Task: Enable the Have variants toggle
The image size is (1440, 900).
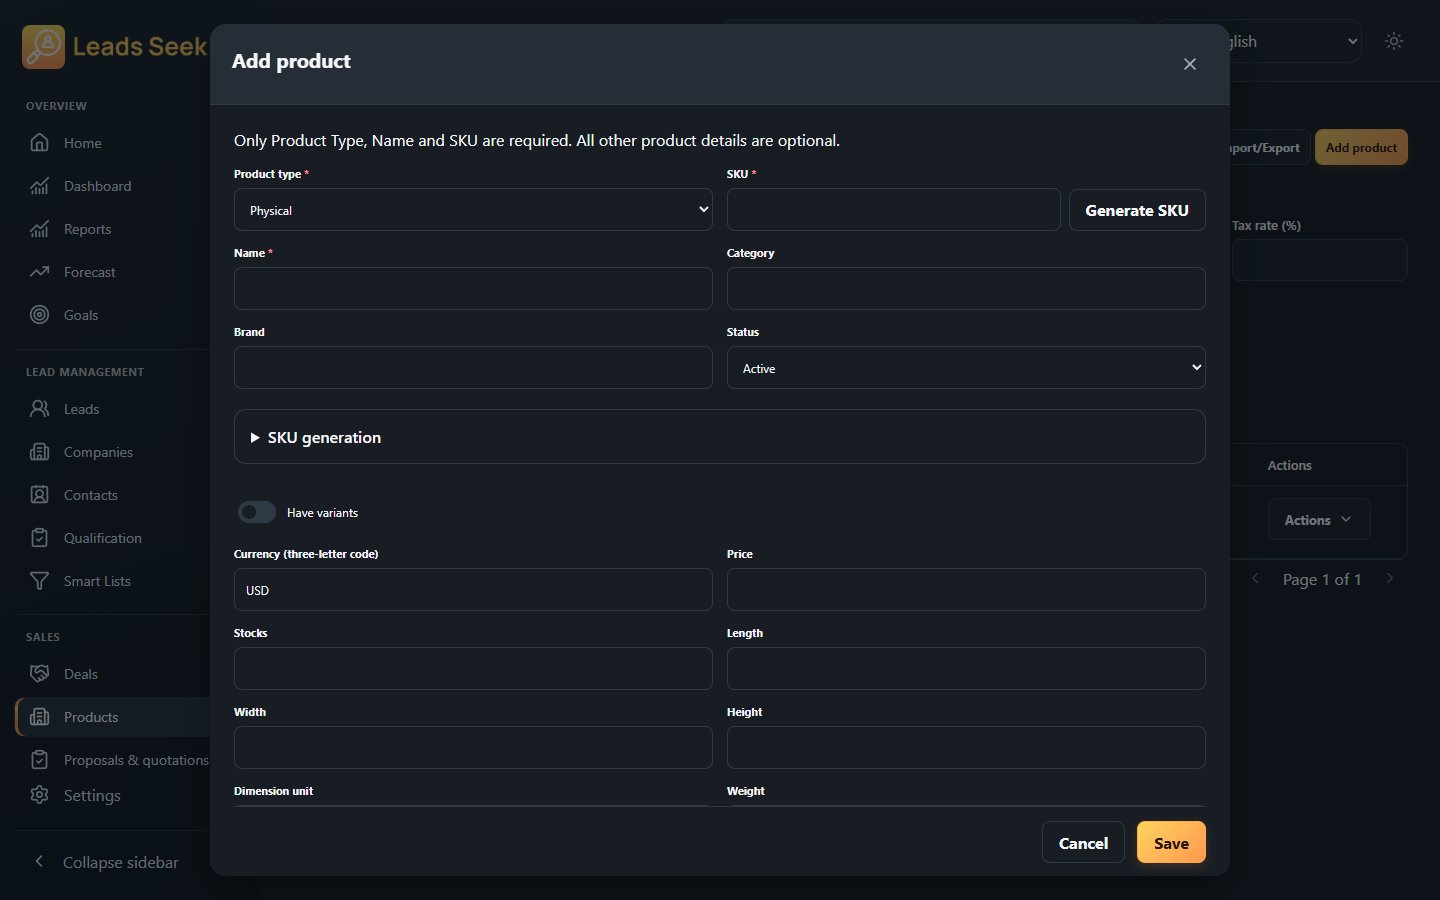Action: [257, 512]
